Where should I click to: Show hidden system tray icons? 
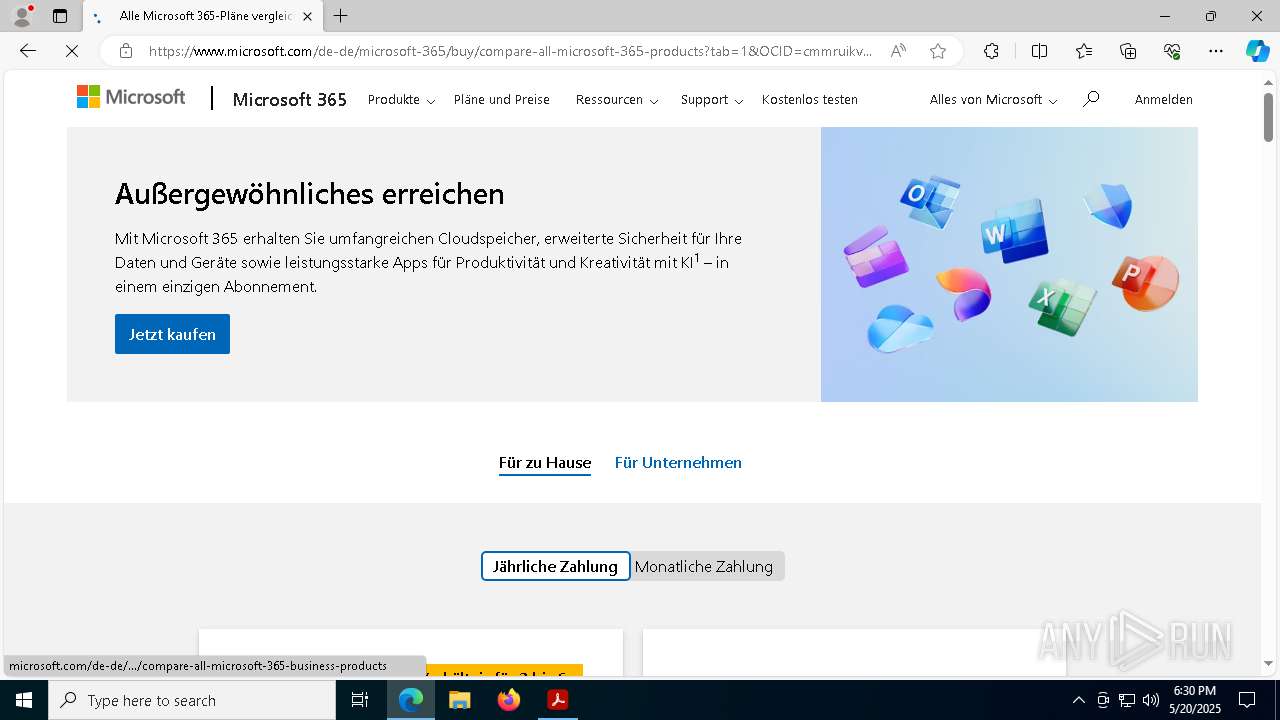1078,700
